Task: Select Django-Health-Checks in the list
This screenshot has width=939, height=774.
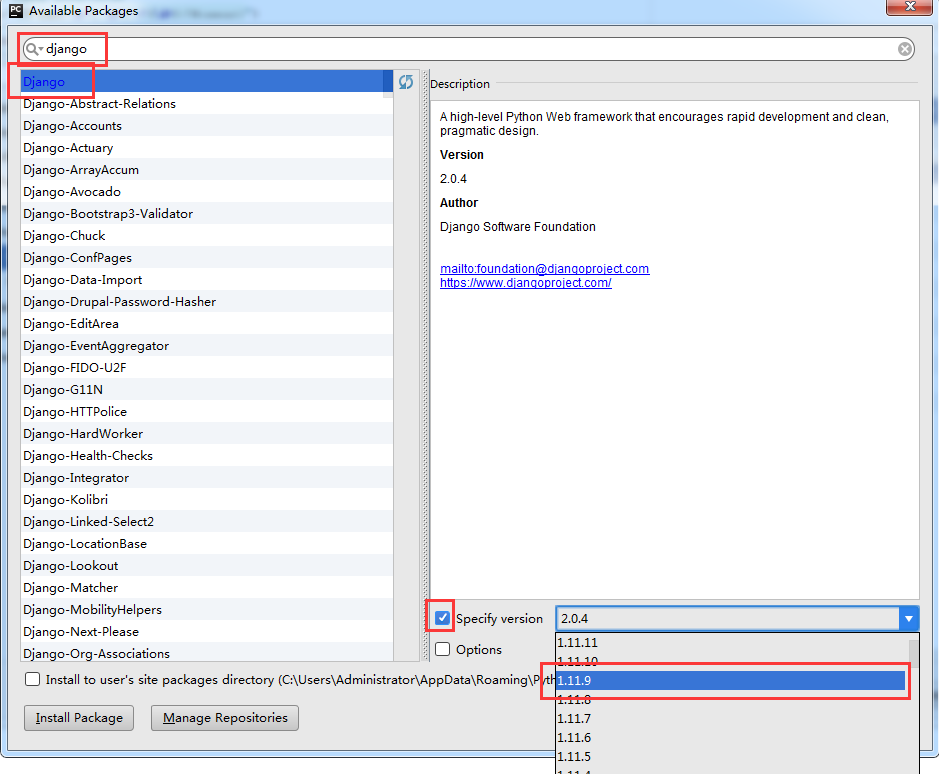Action: (x=207, y=456)
